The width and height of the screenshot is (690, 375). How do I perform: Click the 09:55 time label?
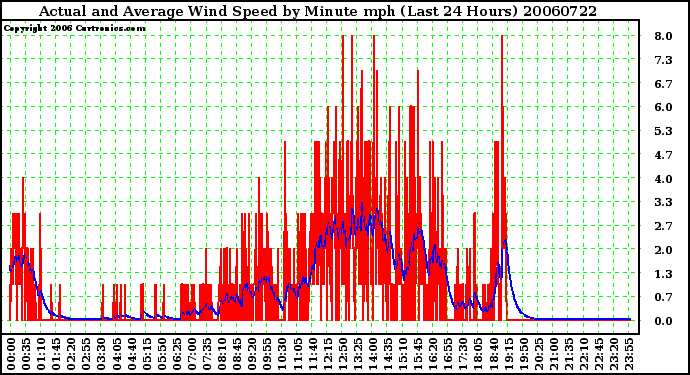[x=267, y=354]
